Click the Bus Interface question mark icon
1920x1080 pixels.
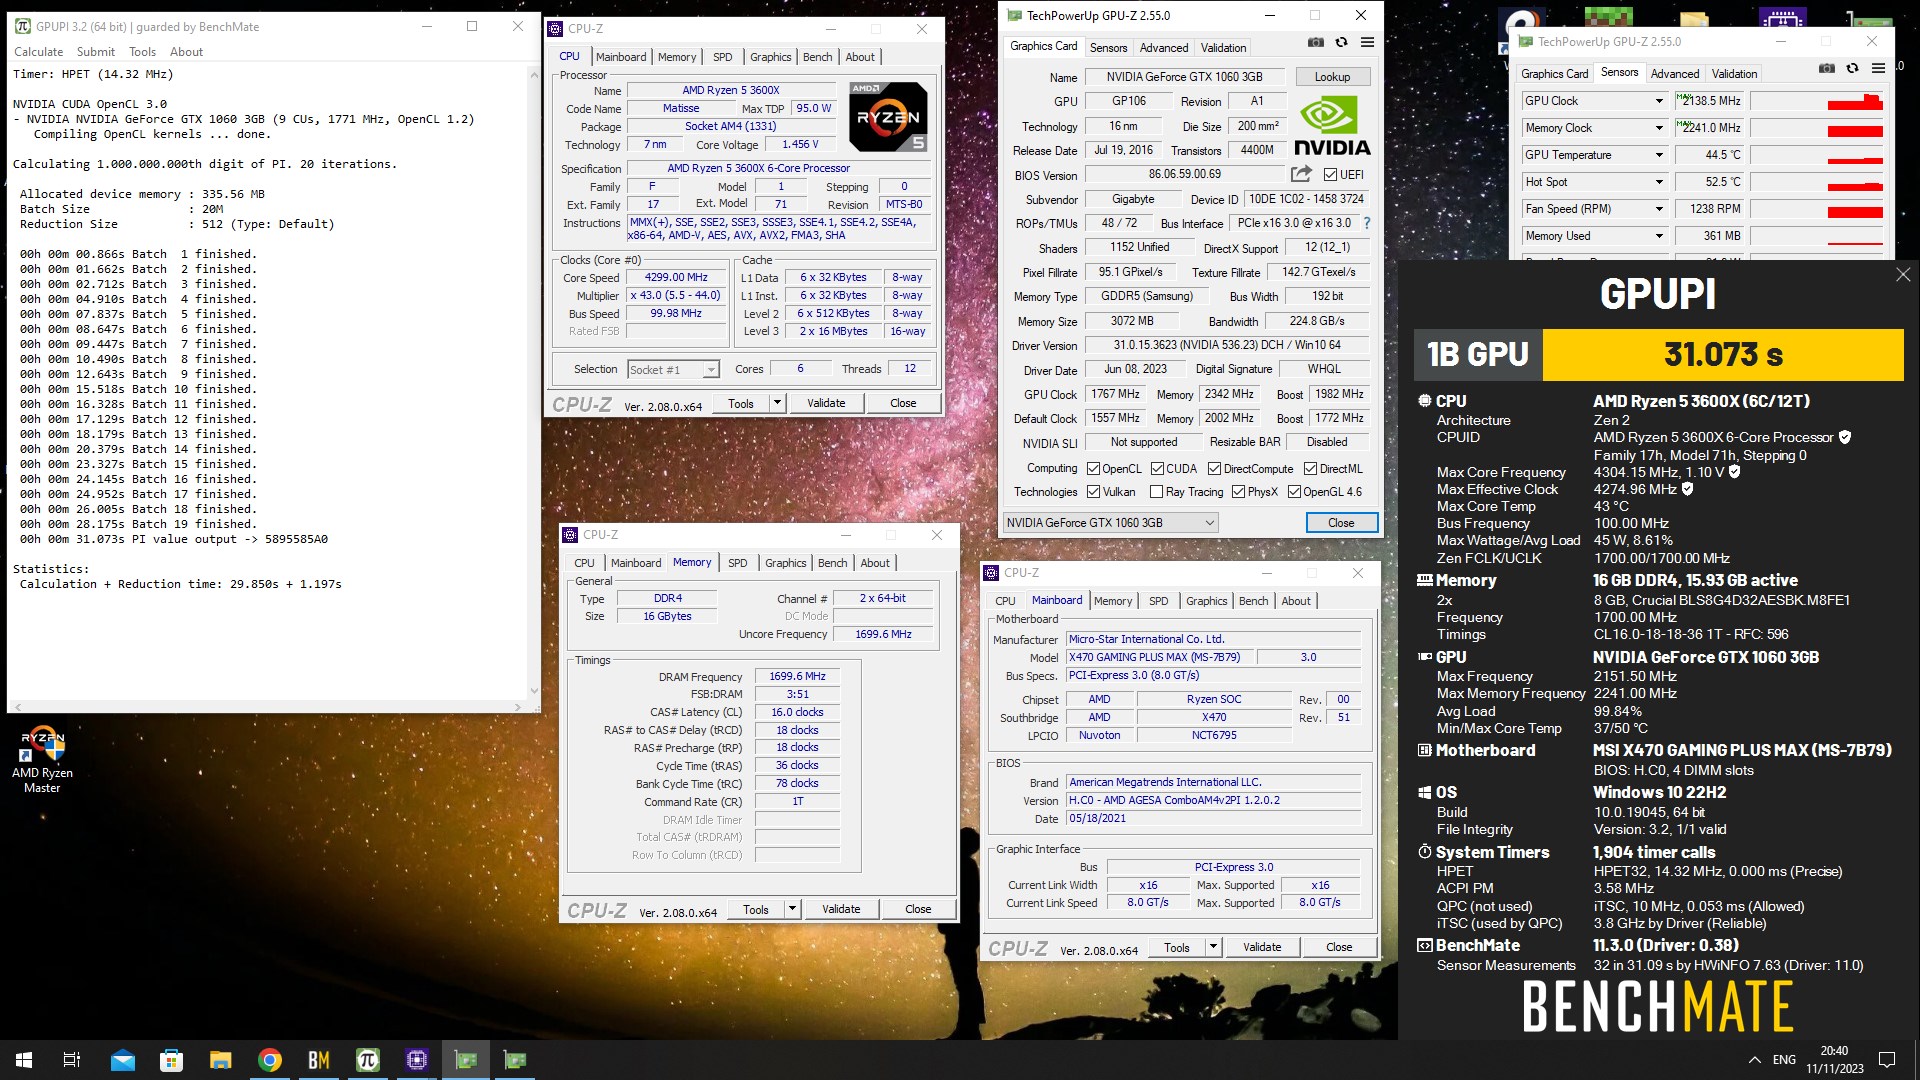[x=1367, y=223]
